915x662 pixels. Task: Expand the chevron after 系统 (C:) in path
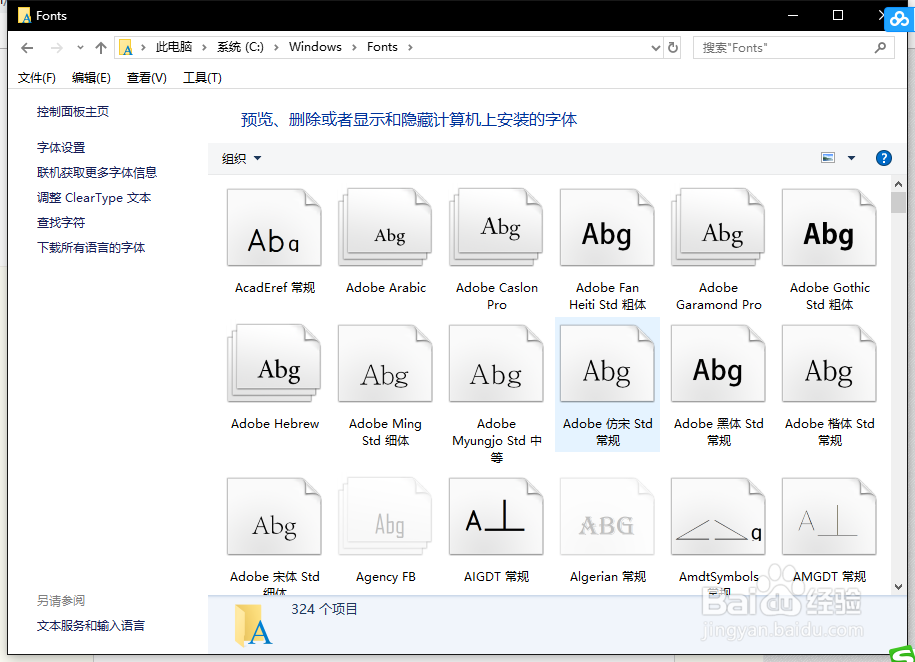click(x=276, y=47)
